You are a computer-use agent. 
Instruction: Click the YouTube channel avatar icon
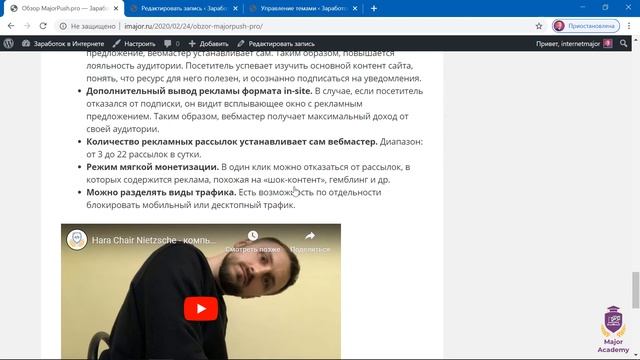point(77,240)
